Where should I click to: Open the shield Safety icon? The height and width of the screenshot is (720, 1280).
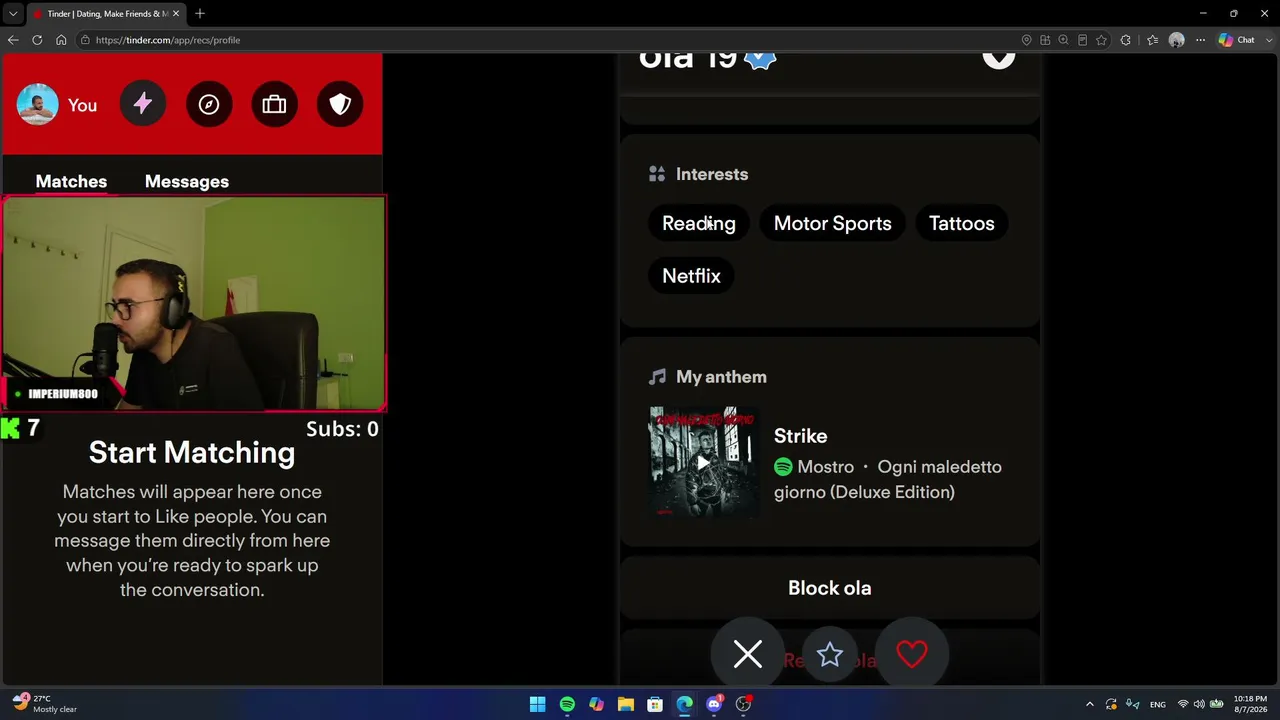tap(340, 105)
